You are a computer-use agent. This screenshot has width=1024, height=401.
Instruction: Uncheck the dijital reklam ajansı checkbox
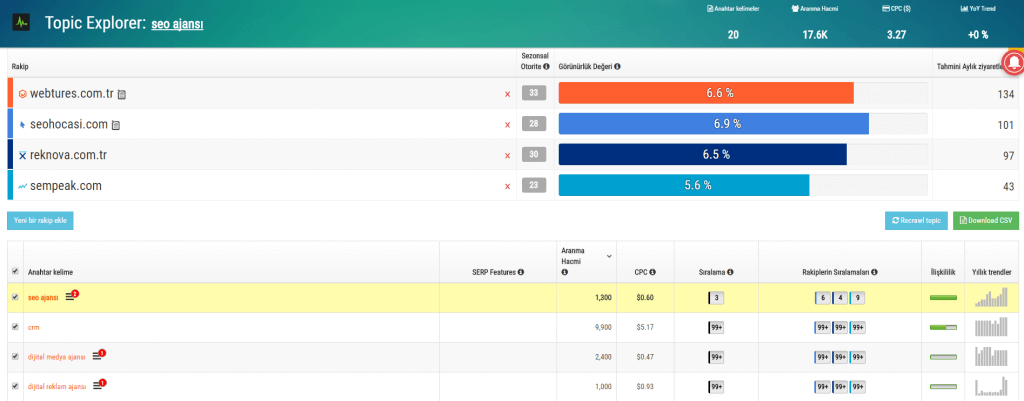pyautogui.click(x=15, y=387)
